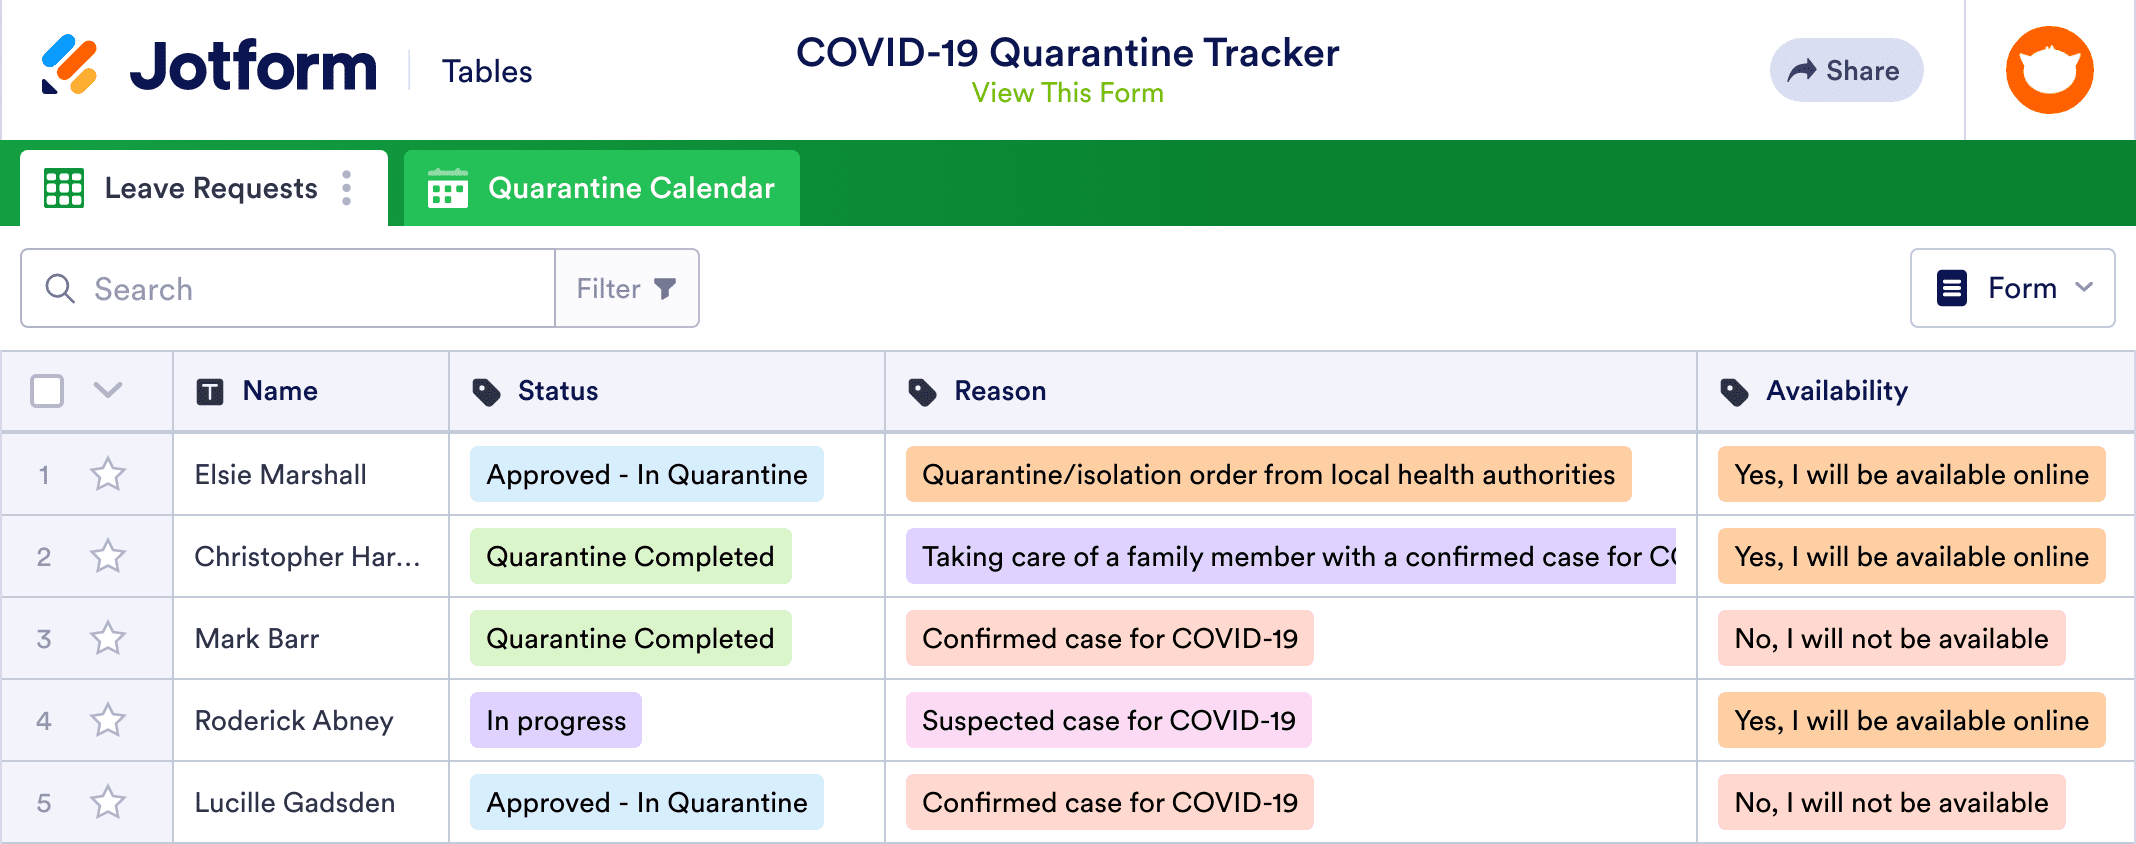
Task: Select the Leave Requests tab
Action: (211, 188)
